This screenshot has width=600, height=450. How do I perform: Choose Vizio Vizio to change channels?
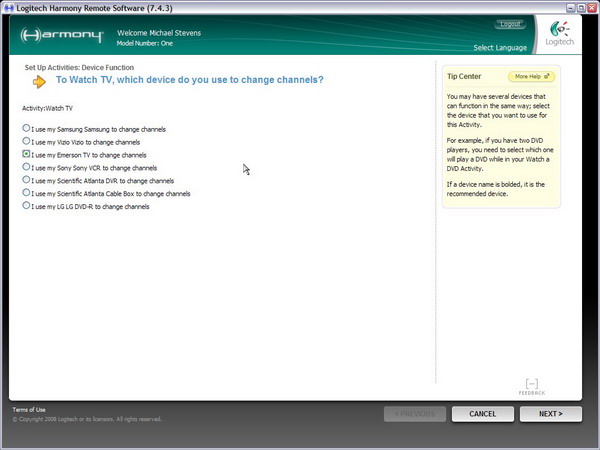26,141
